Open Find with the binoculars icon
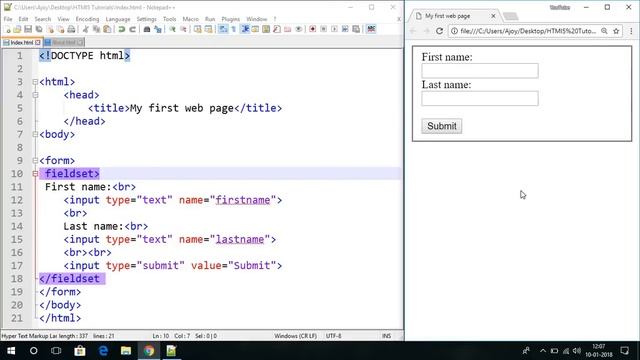 (x=147, y=29)
